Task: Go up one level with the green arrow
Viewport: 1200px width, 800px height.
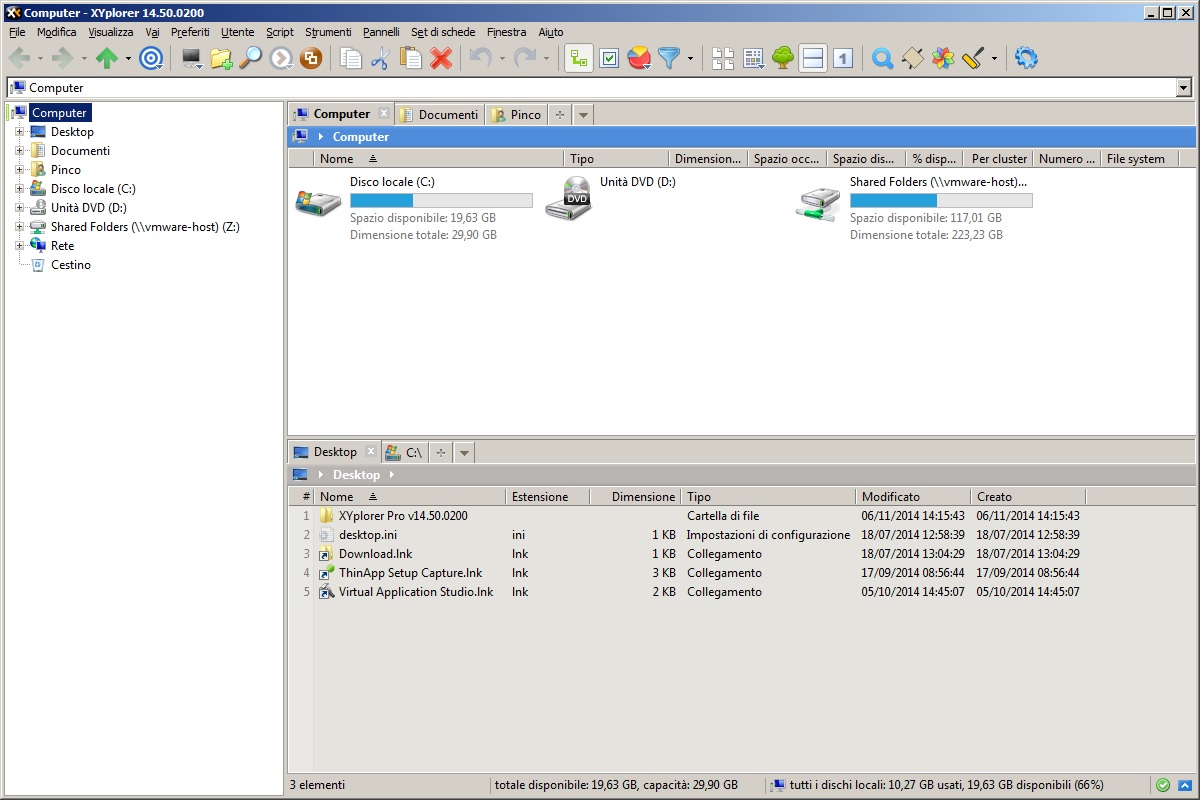Action: click(107, 58)
